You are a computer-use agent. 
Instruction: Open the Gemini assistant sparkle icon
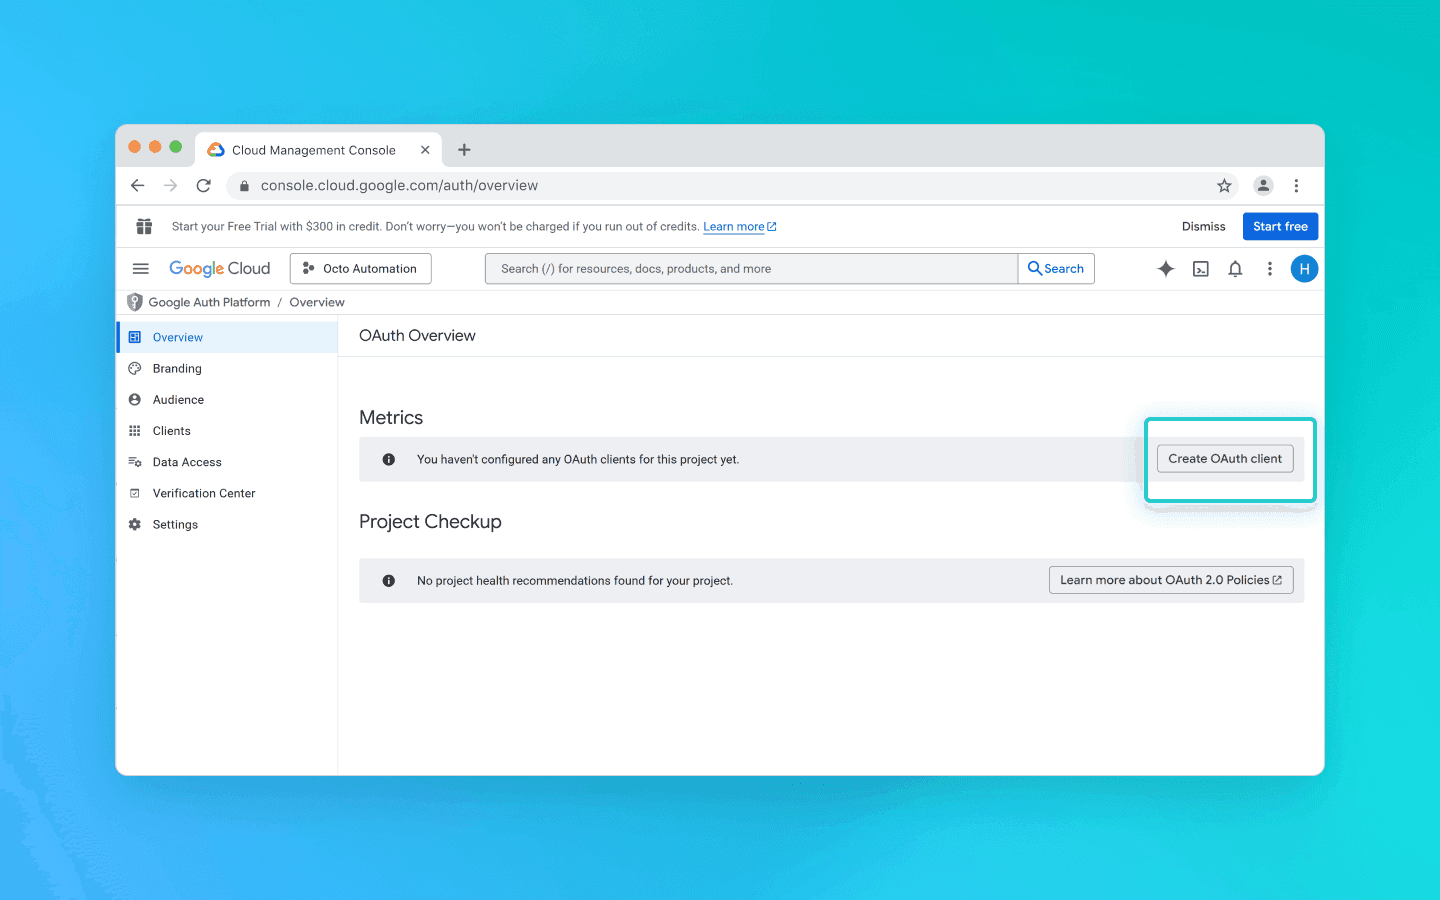point(1165,268)
